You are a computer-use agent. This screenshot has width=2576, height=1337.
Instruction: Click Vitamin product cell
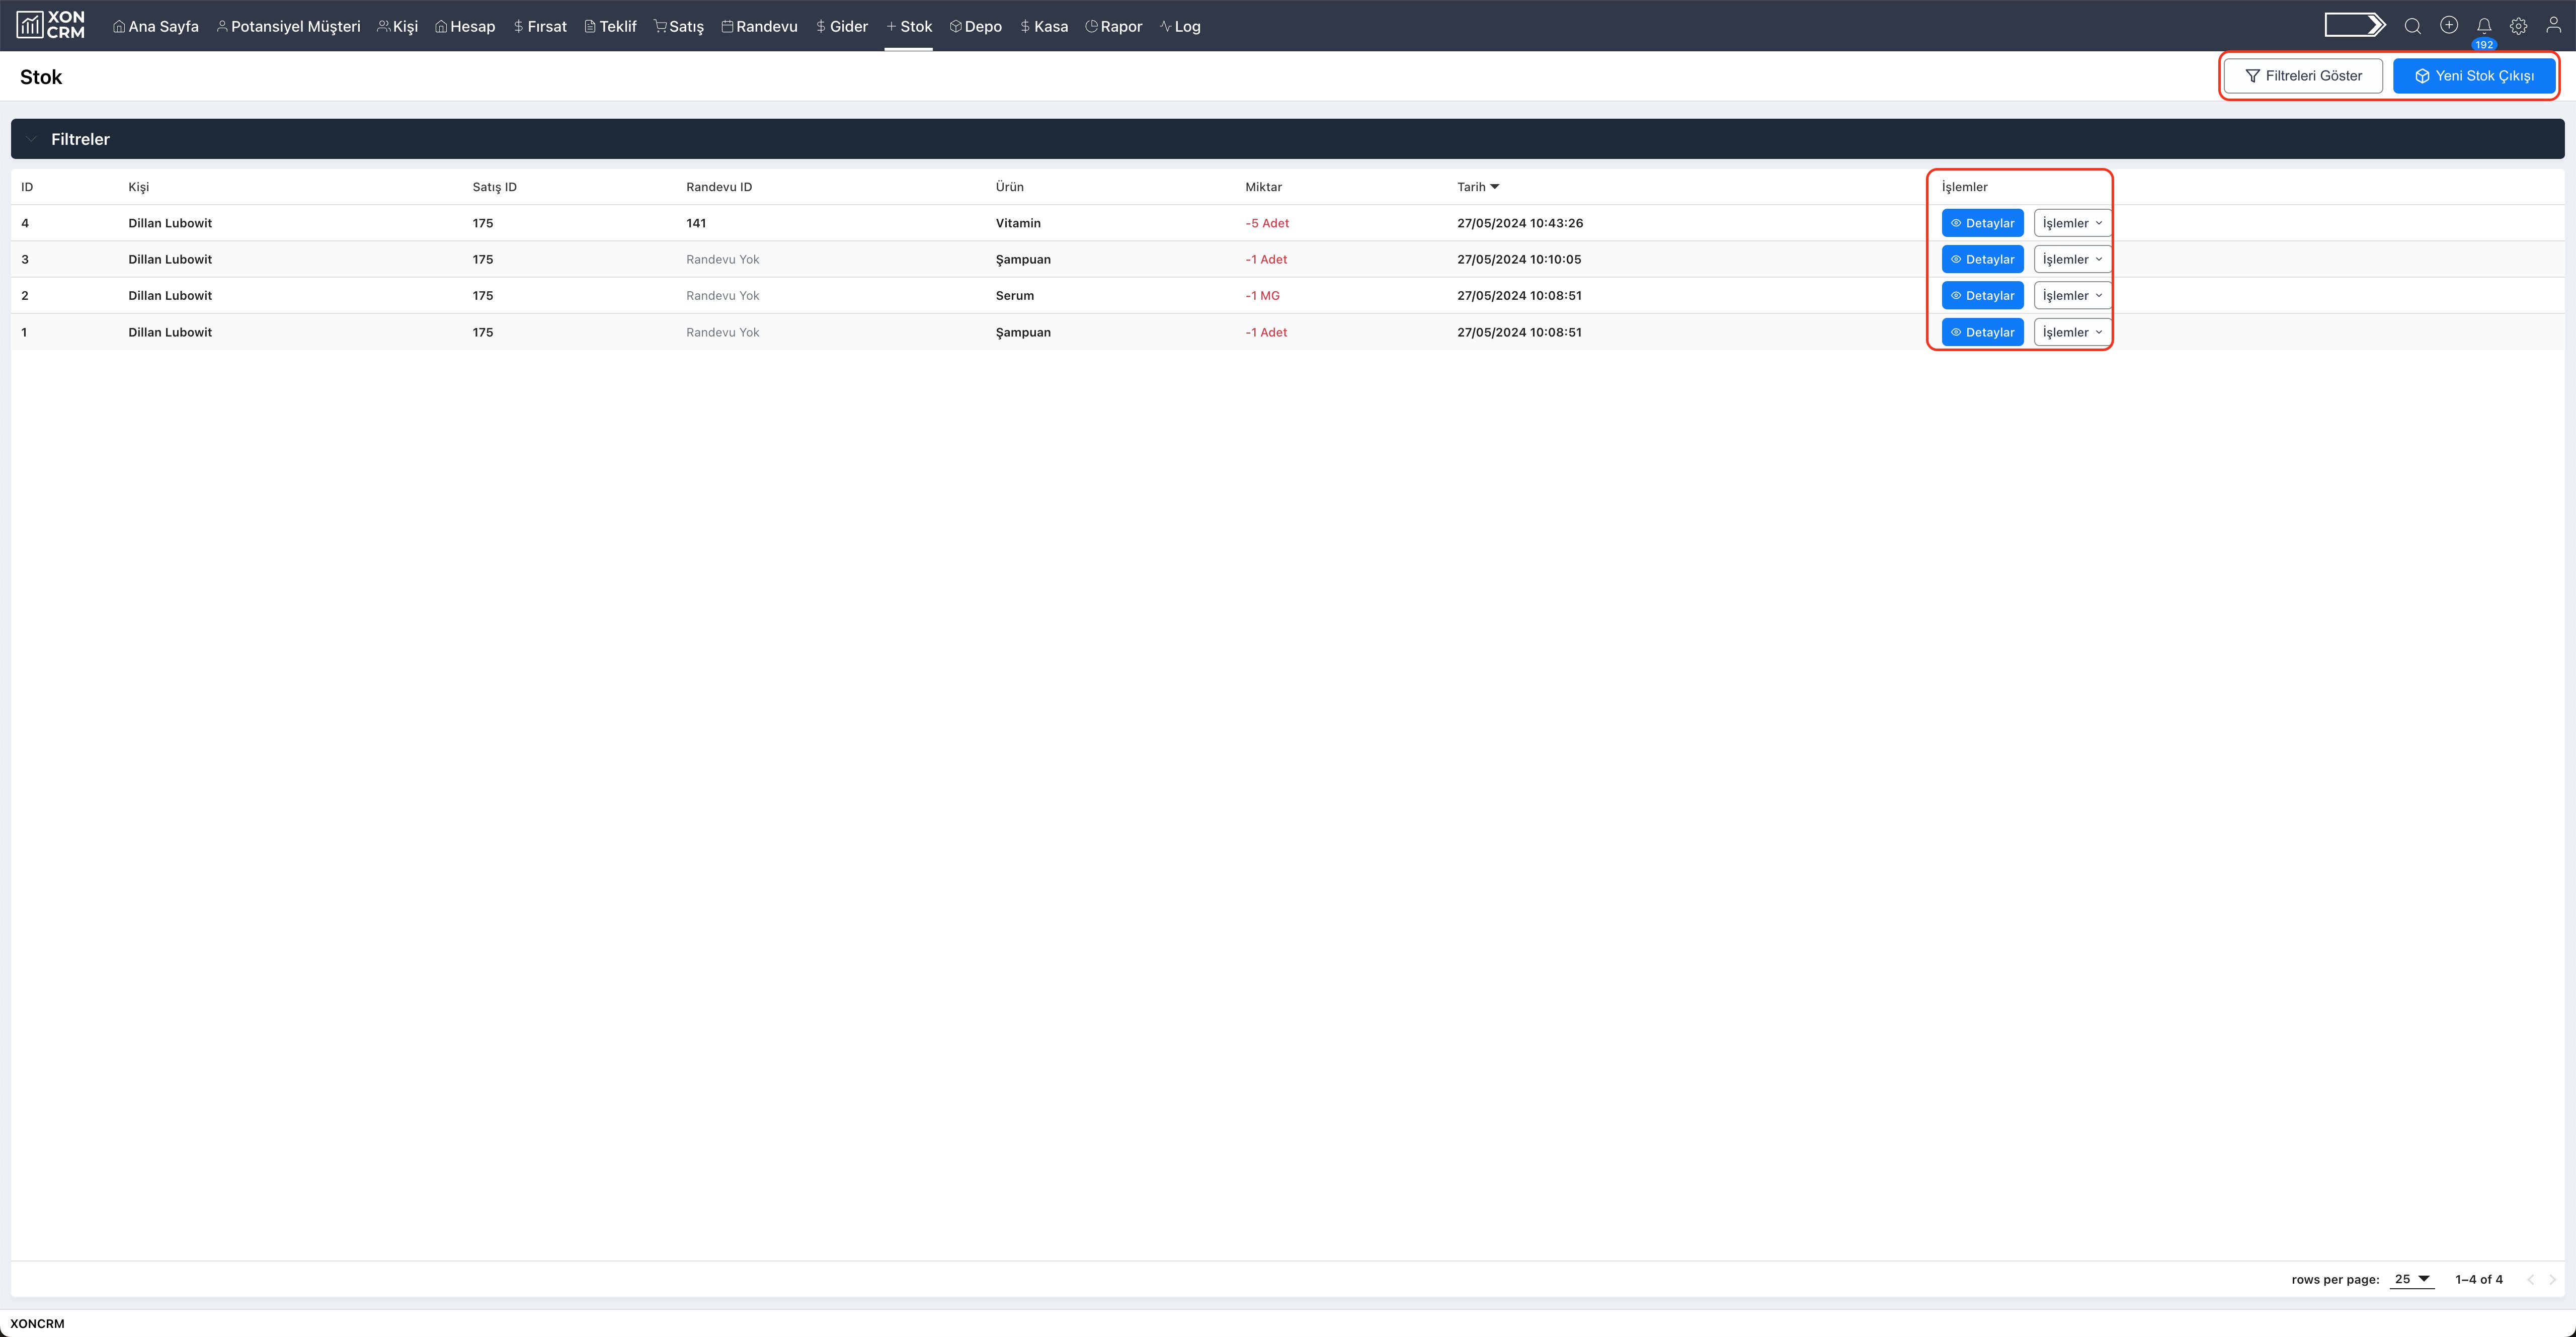(x=1018, y=223)
